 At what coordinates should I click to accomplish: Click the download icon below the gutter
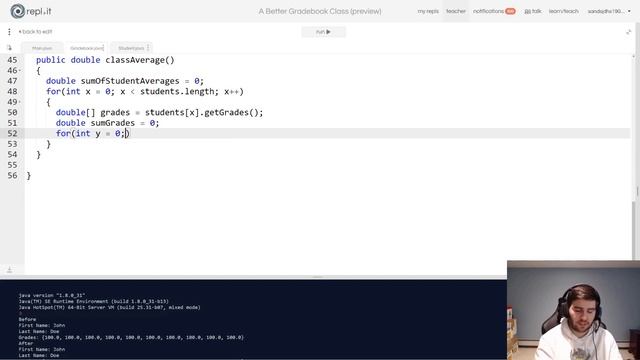(9, 270)
